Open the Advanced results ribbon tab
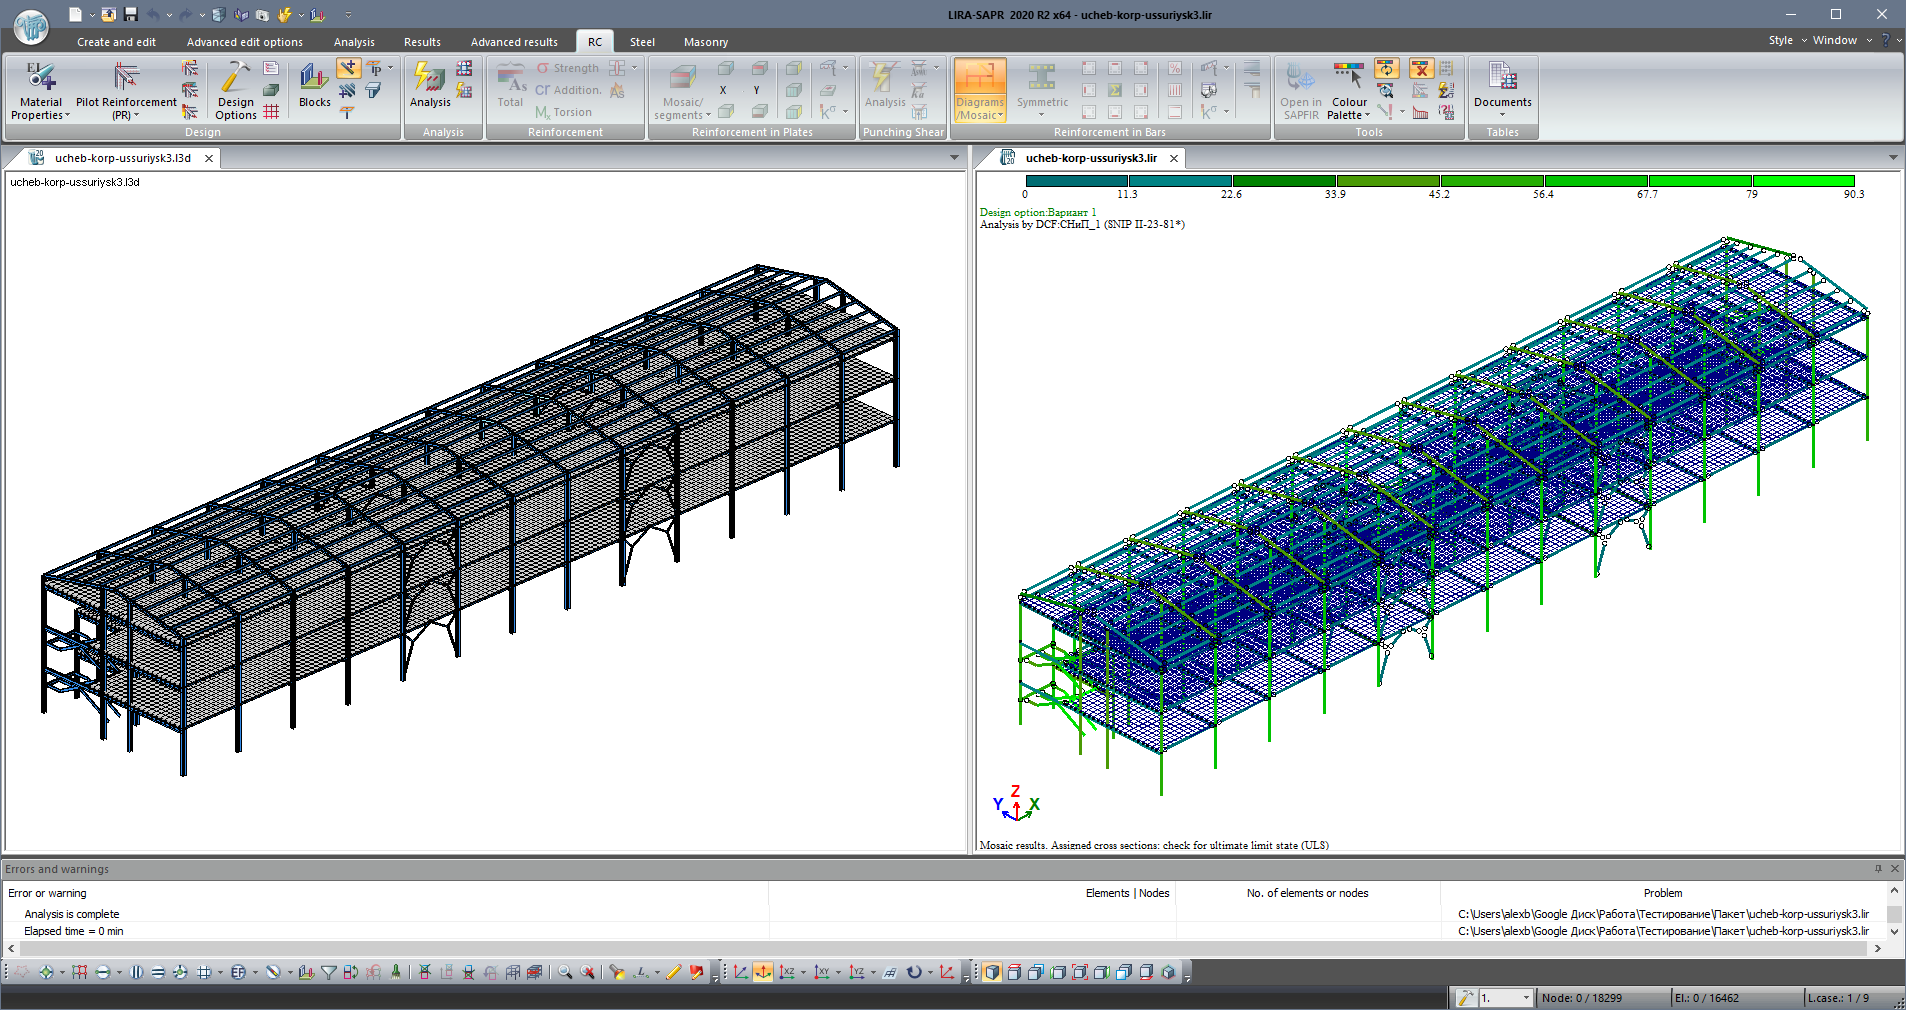The height and width of the screenshot is (1010, 1906). [514, 42]
